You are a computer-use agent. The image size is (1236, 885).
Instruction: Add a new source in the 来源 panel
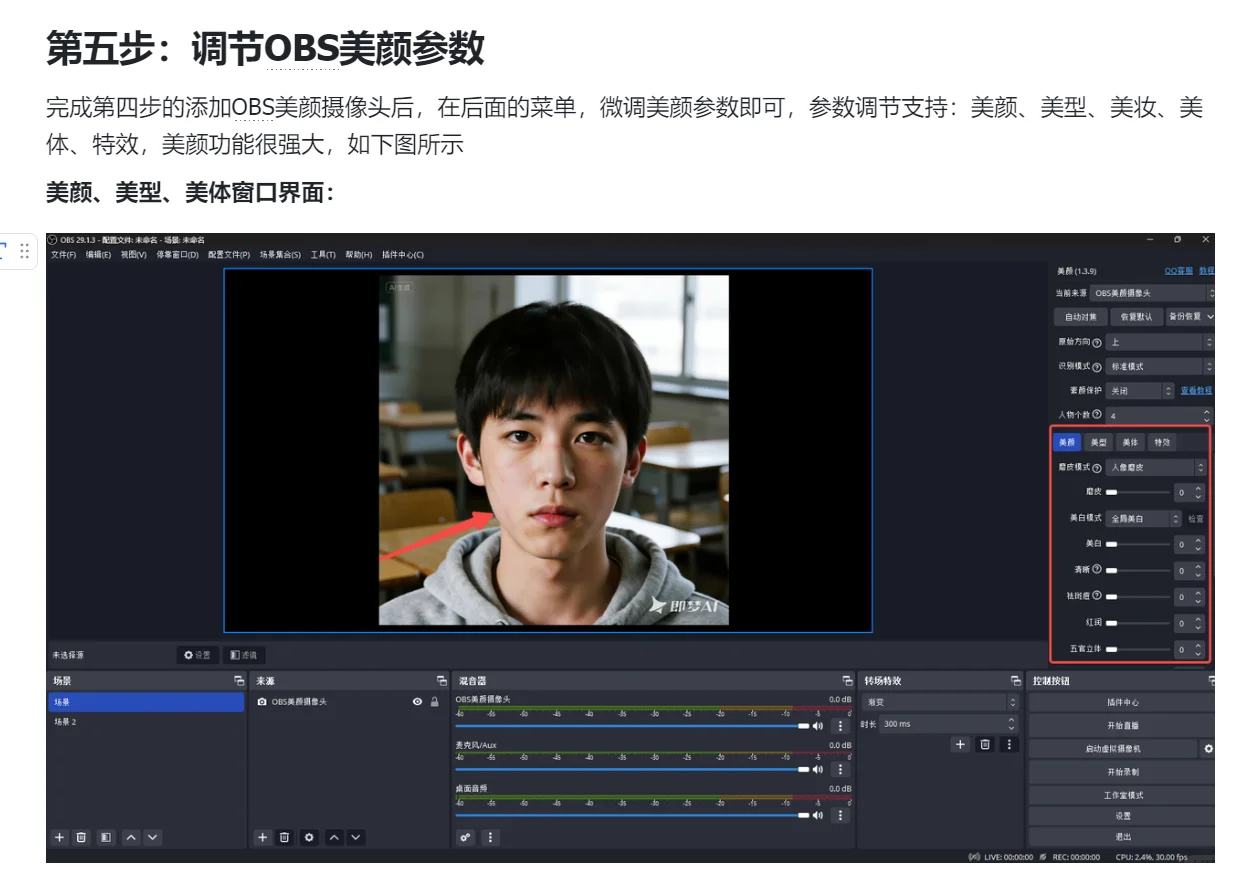(x=263, y=837)
